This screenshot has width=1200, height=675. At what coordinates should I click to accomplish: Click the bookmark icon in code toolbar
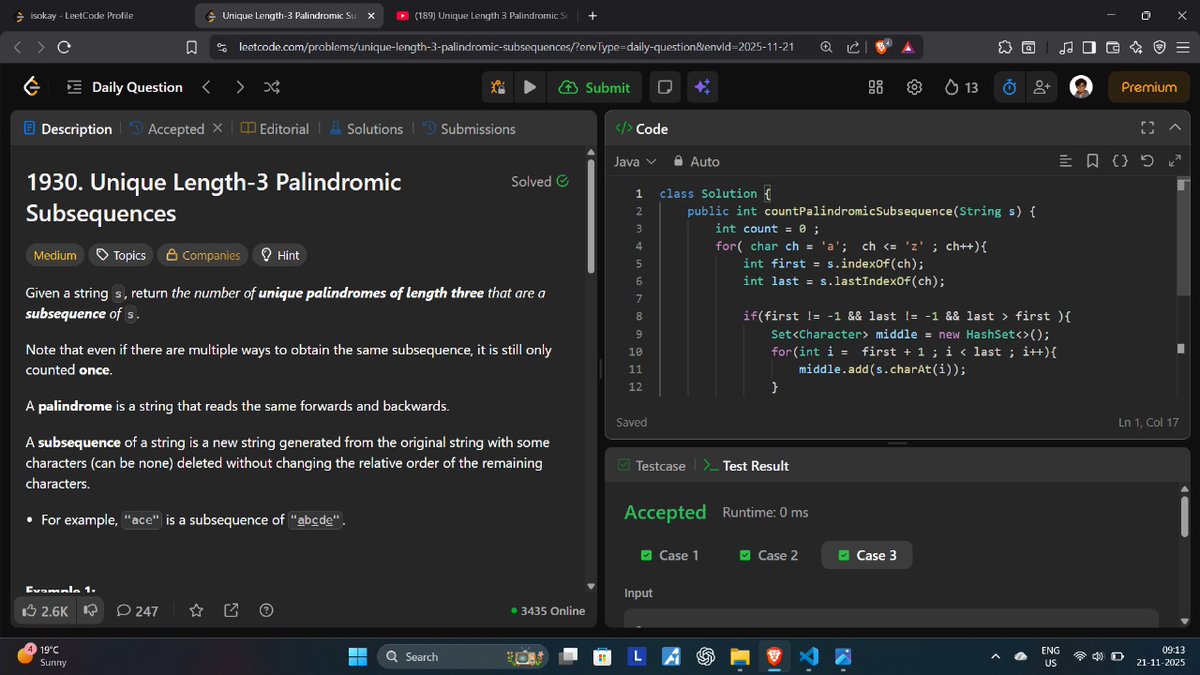pos(1092,161)
